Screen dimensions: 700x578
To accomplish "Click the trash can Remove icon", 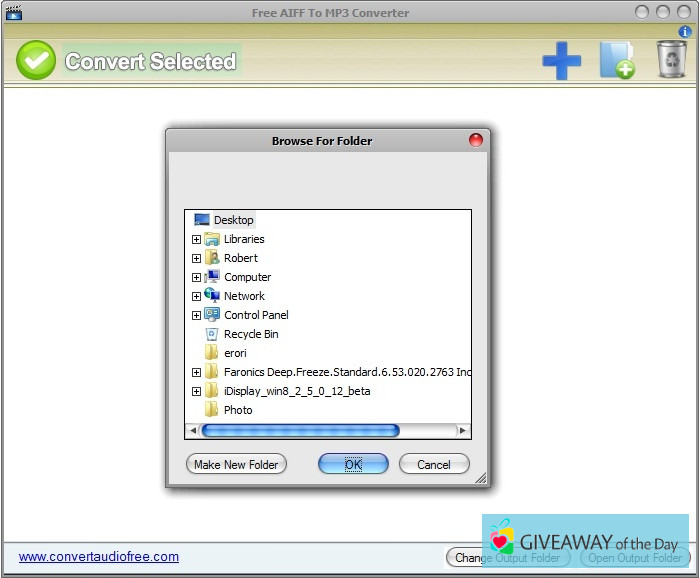I will point(672,59).
